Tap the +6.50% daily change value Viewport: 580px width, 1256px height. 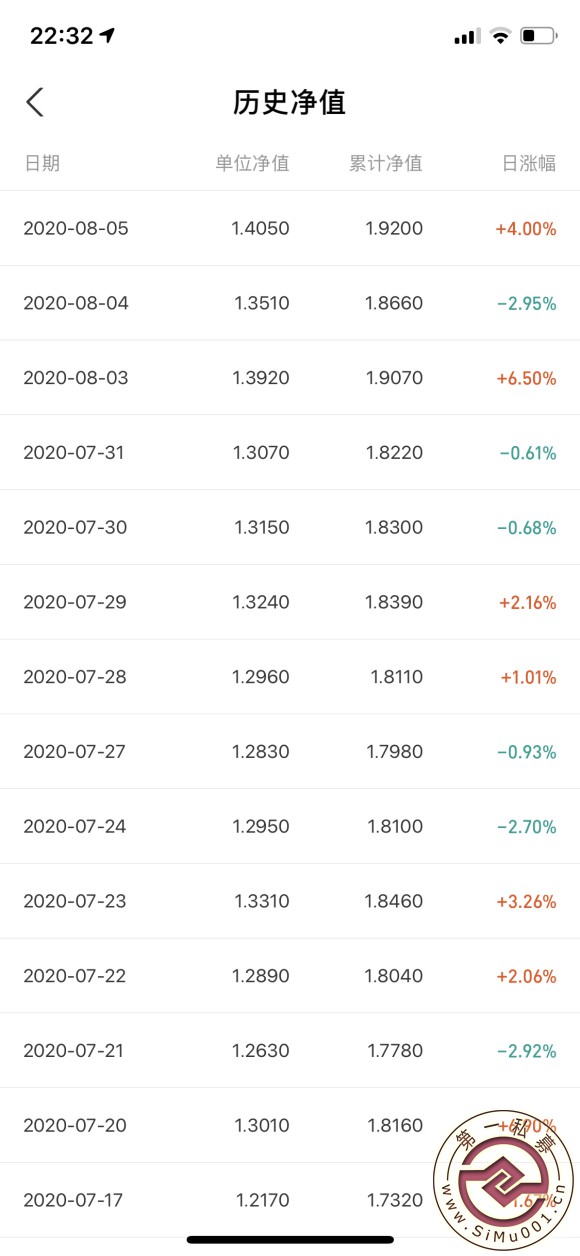(x=526, y=378)
